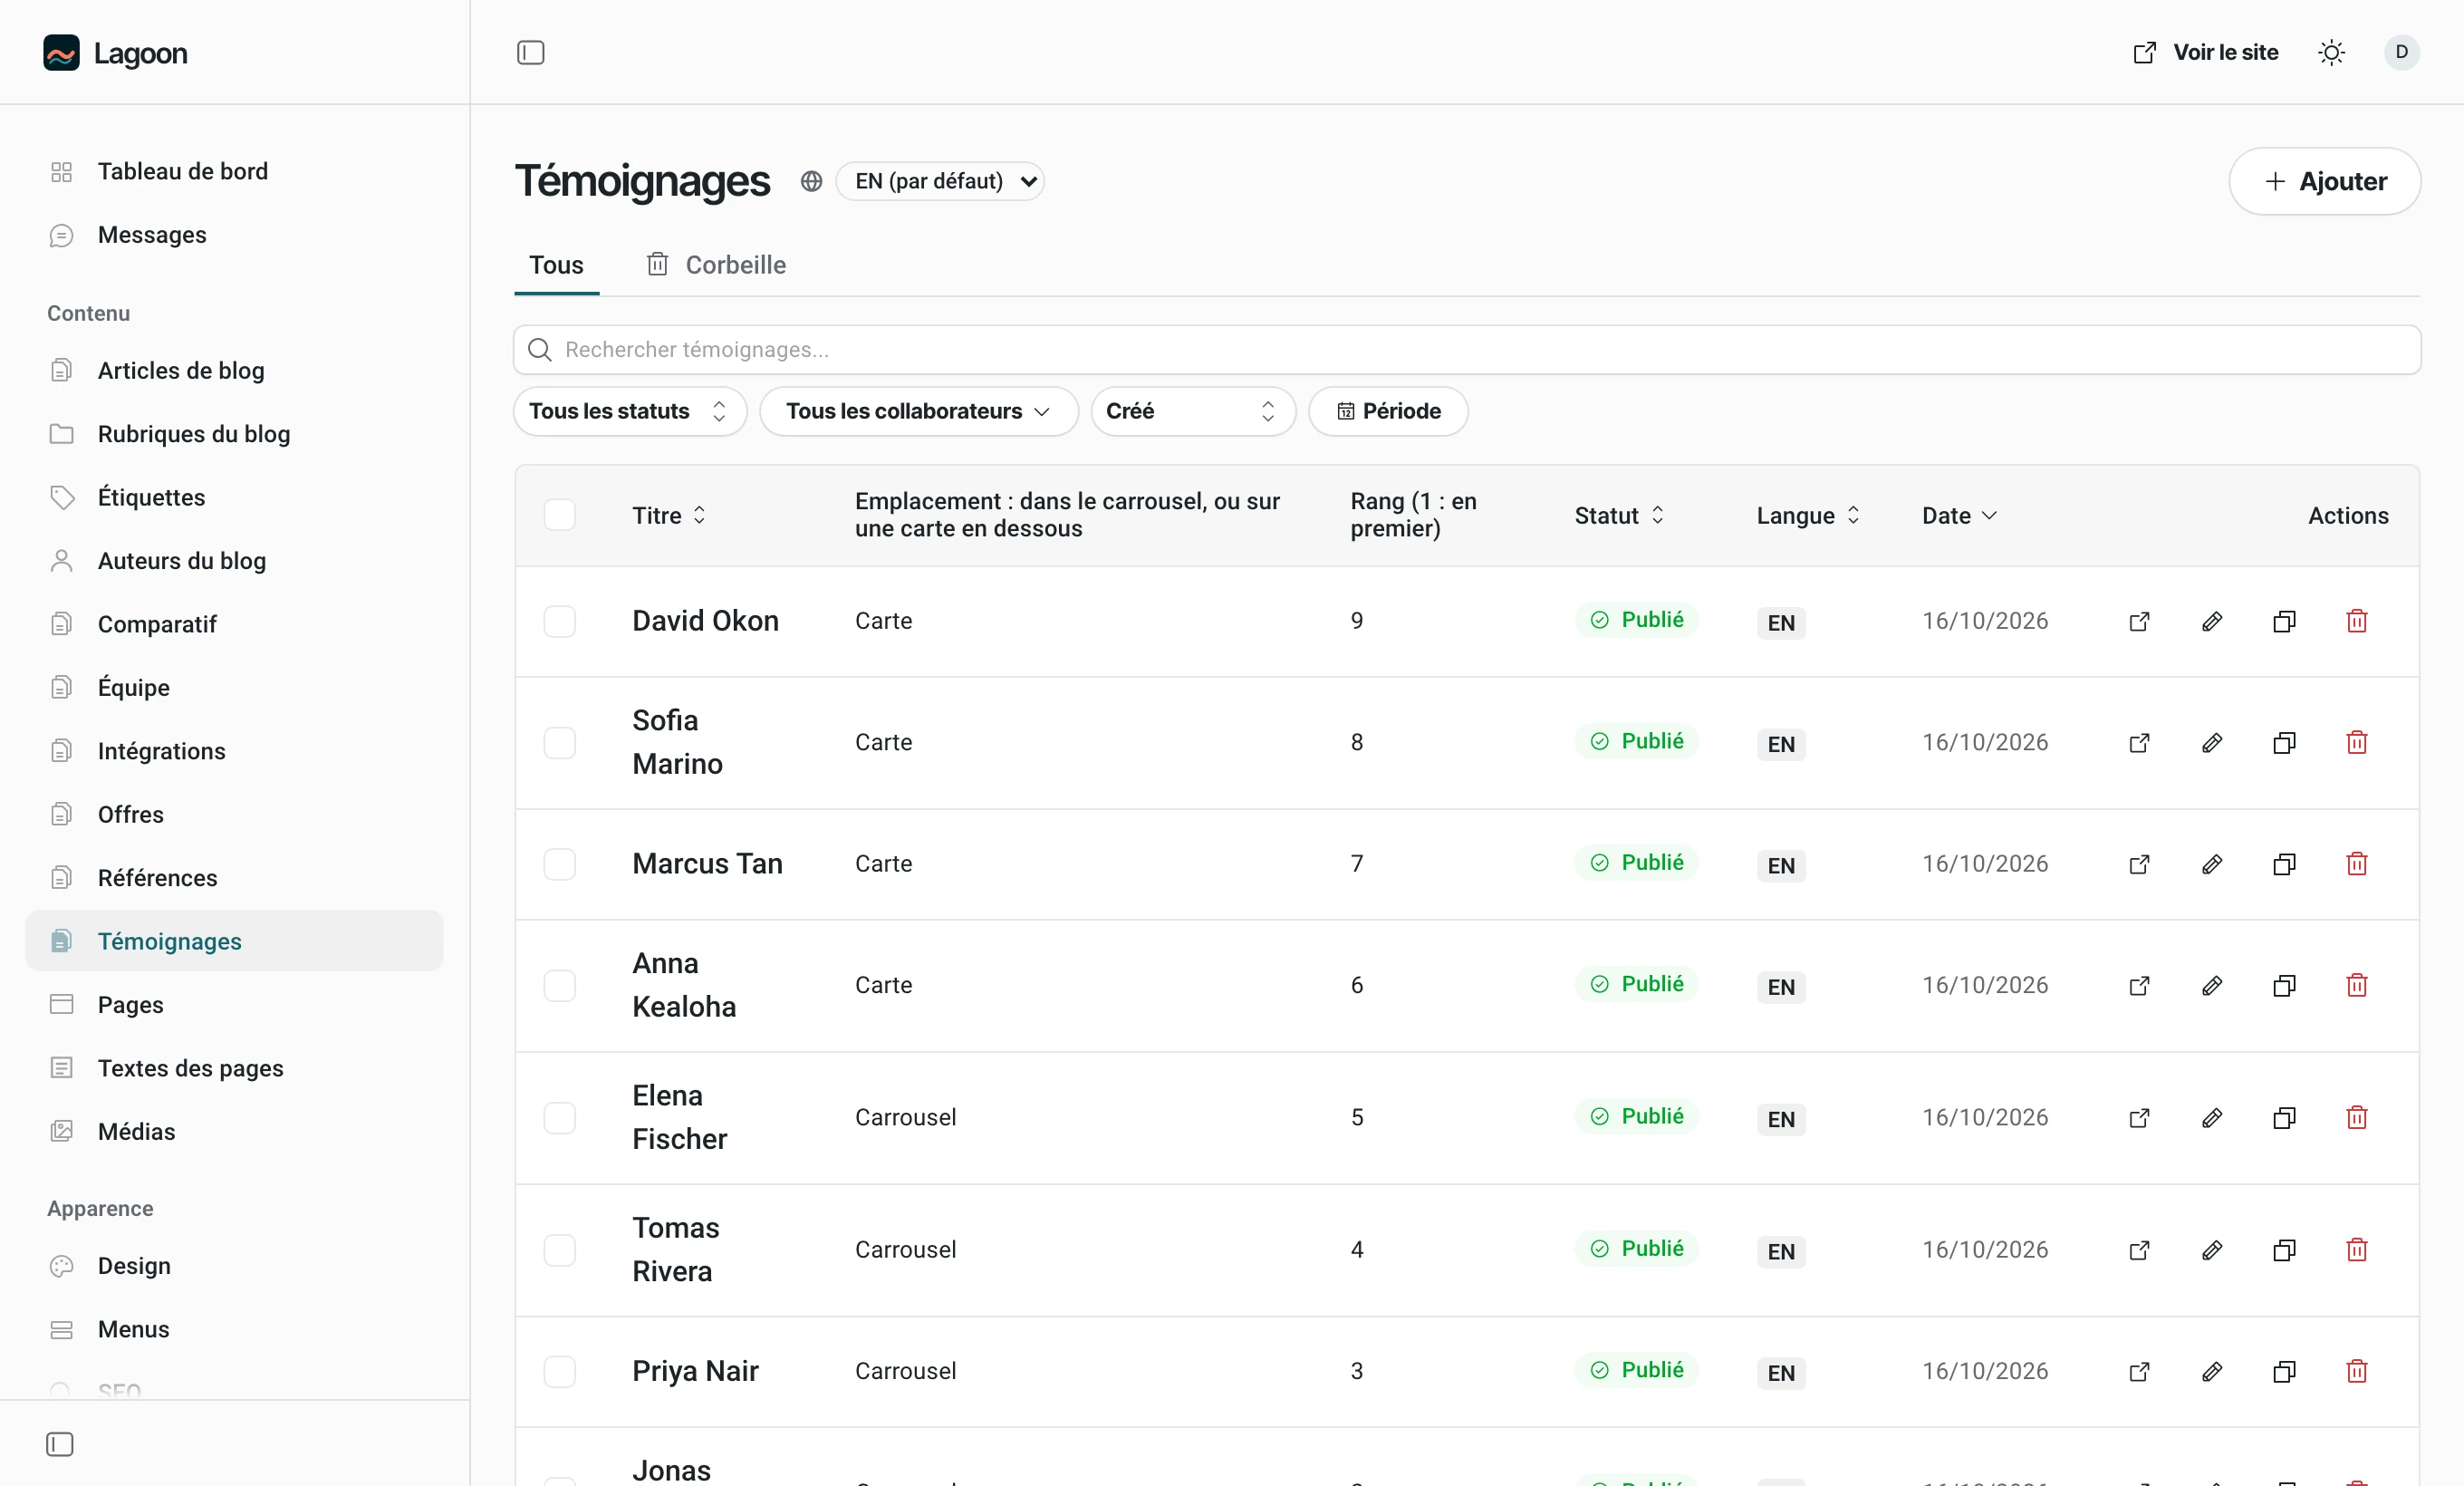Viewport: 2464px width, 1486px height.
Task: Open the user avatar D
Action: [2401, 52]
